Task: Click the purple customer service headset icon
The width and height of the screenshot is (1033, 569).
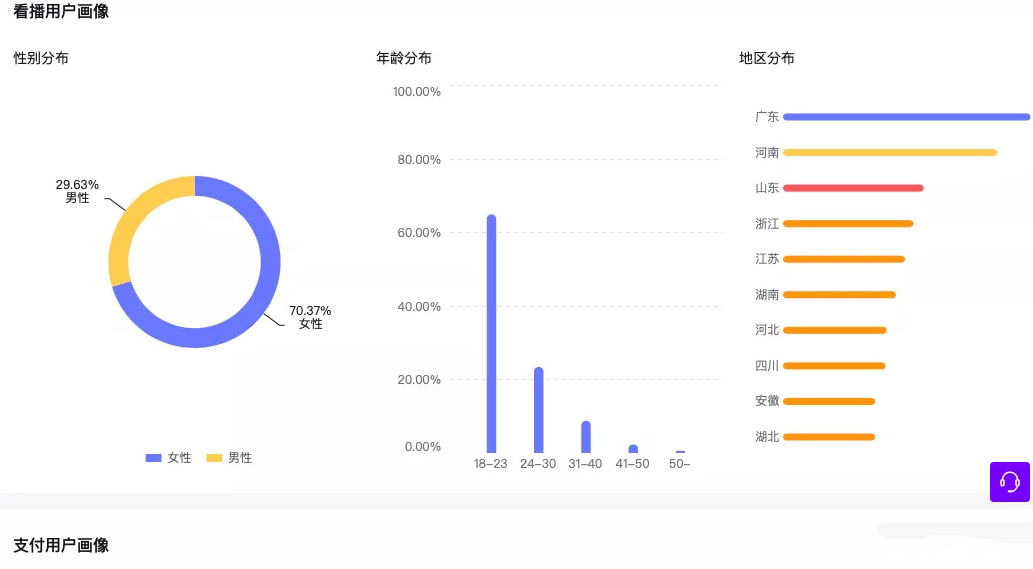Action: click(x=1009, y=481)
